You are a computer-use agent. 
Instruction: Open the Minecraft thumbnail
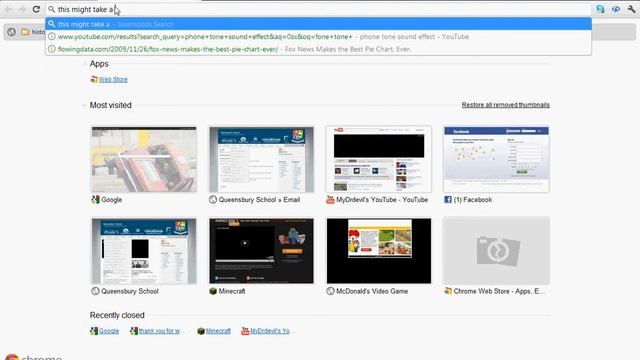[262, 251]
